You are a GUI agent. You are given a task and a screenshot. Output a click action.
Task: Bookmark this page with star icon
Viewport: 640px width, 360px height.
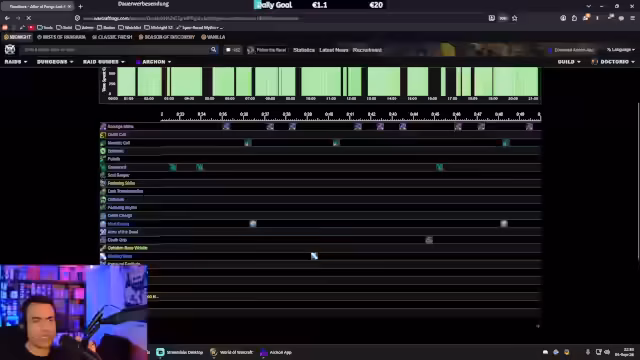click(x=515, y=18)
